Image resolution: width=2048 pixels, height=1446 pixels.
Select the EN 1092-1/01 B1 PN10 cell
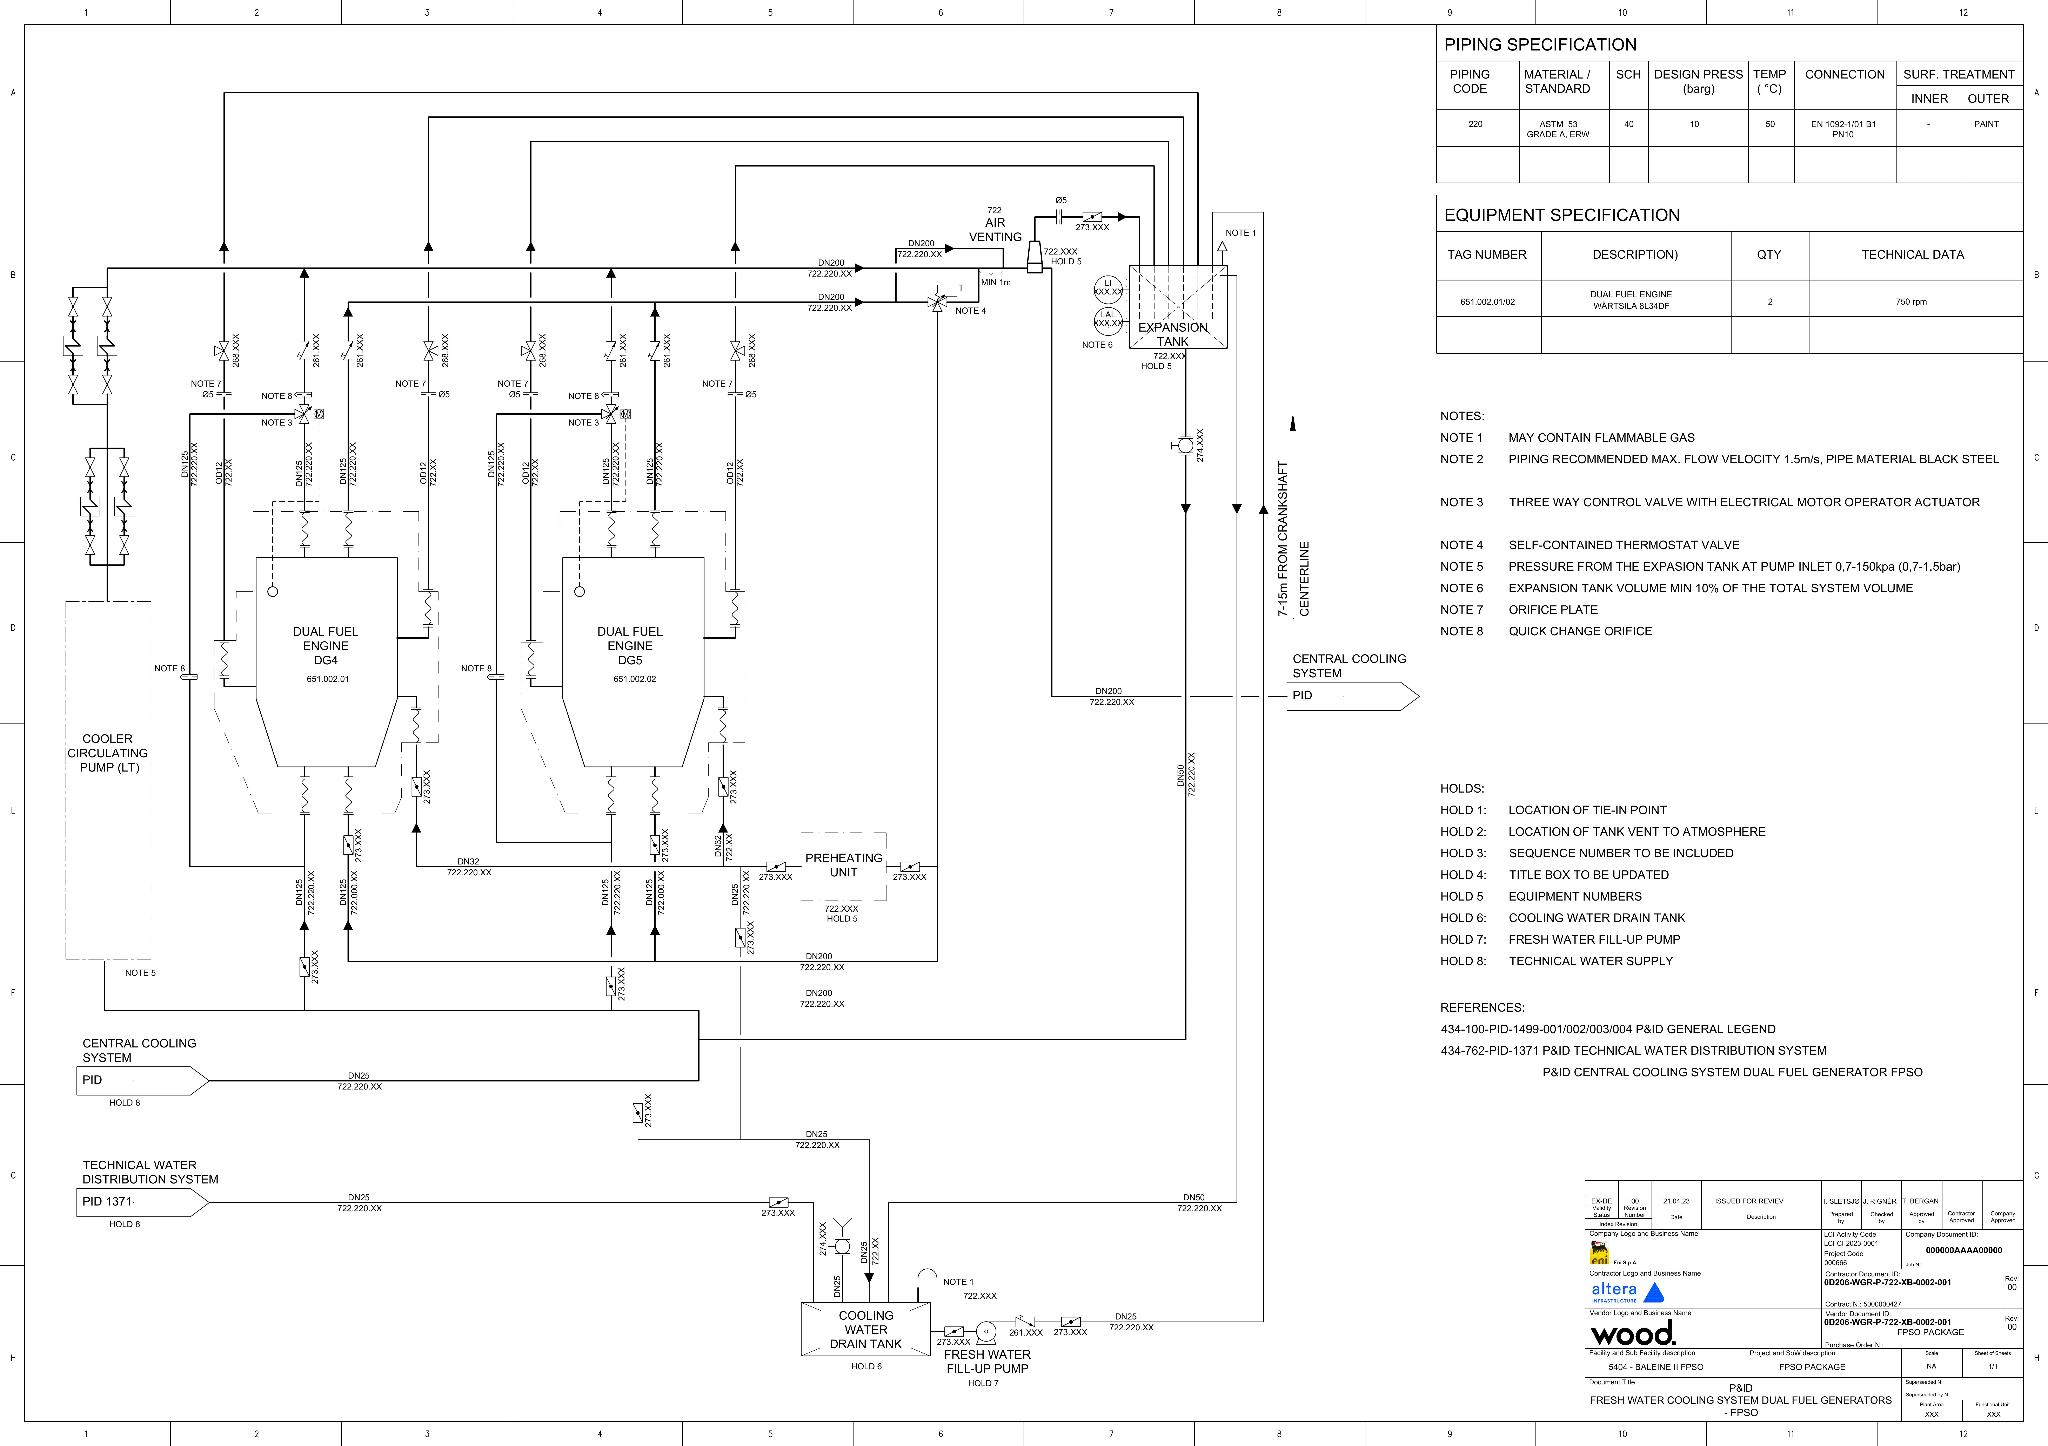click(1843, 129)
